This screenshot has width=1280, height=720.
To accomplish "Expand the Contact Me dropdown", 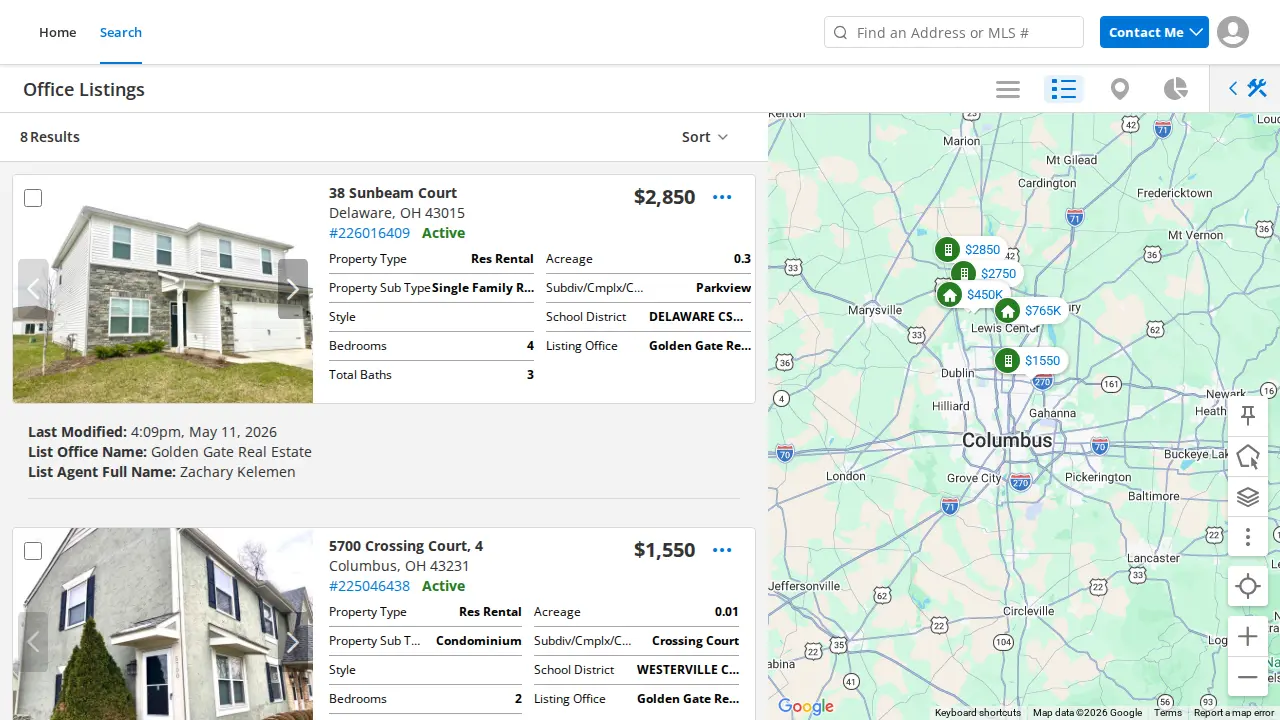I will (1154, 32).
